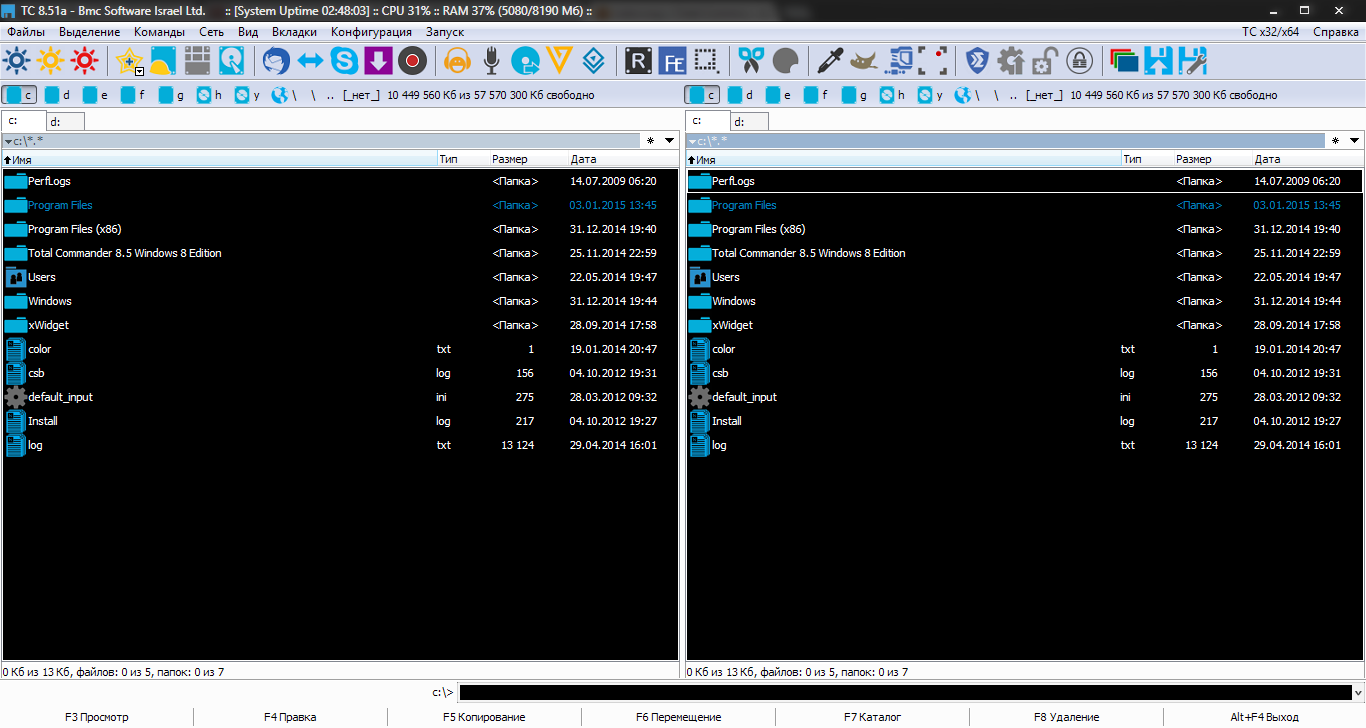
Task: Select drive g in left panel
Action: coord(170,95)
